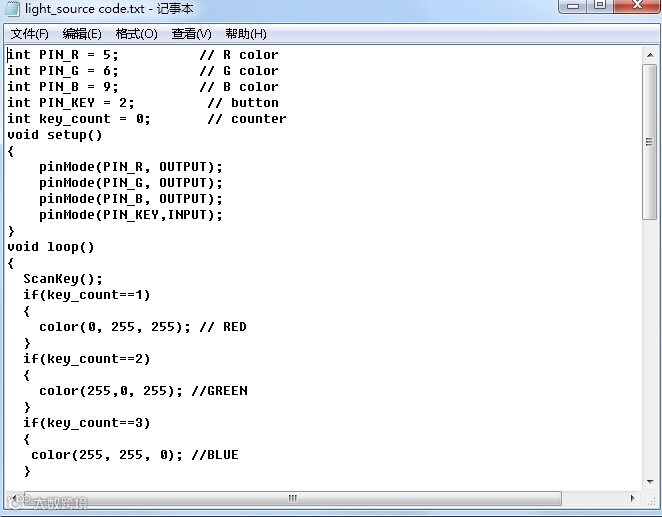Click the 'void setup()' line

coord(55,135)
